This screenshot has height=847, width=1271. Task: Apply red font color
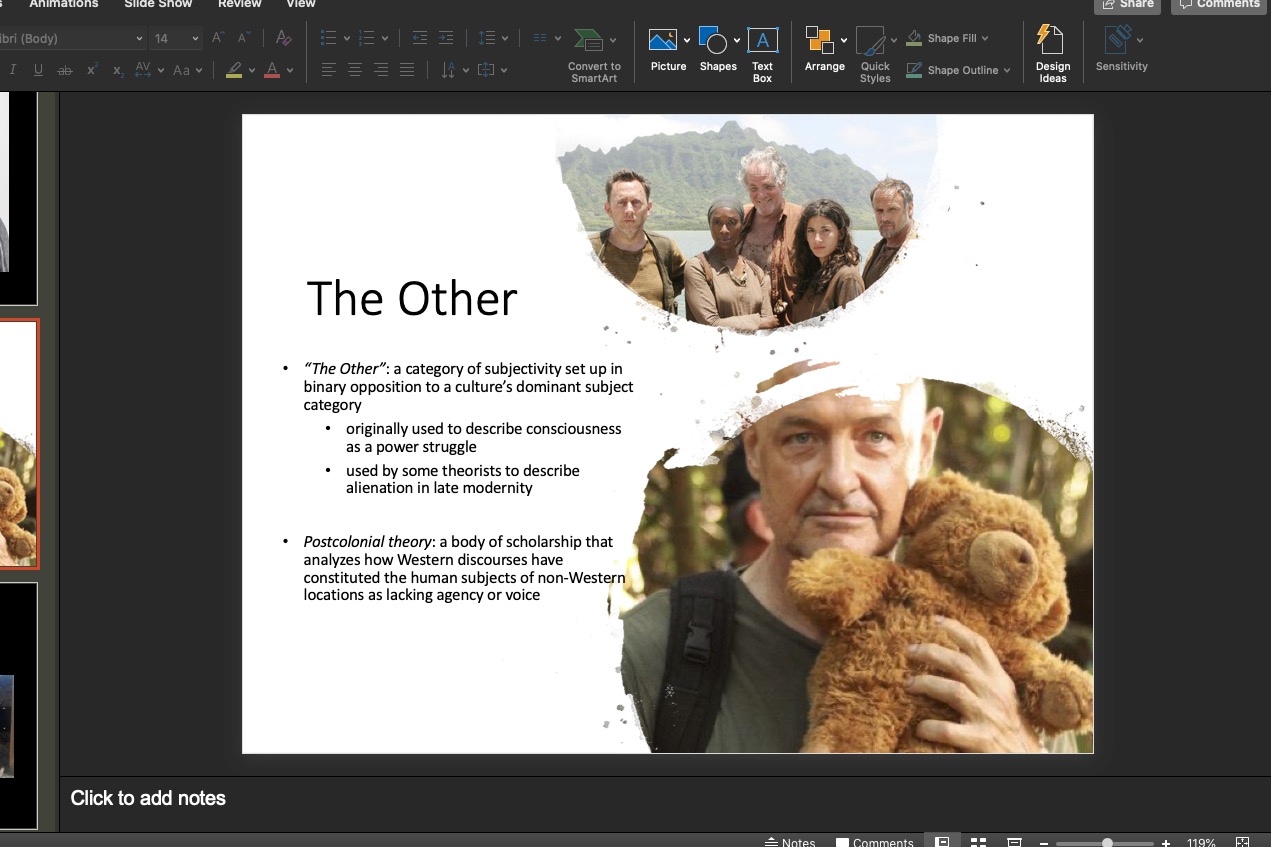point(272,70)
